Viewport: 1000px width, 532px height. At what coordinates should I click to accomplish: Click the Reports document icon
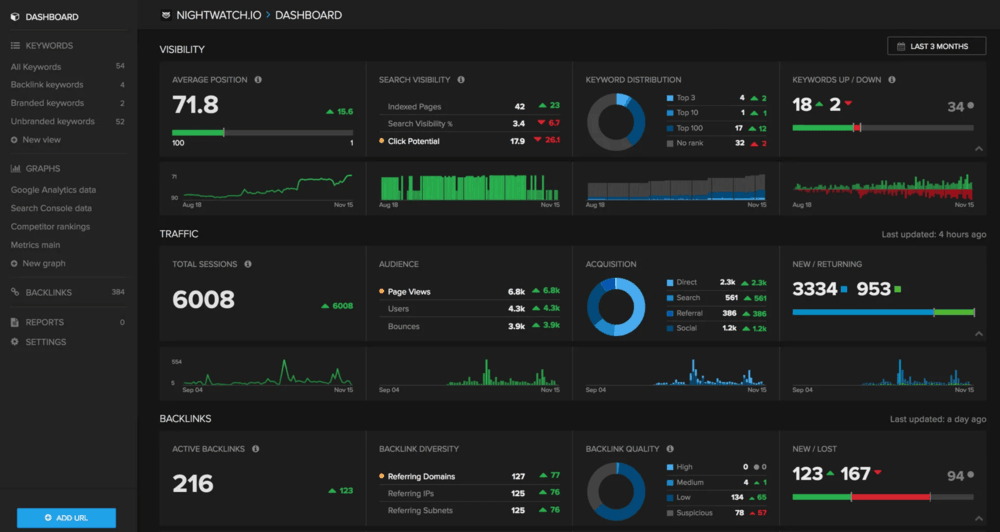coord(15,322)
